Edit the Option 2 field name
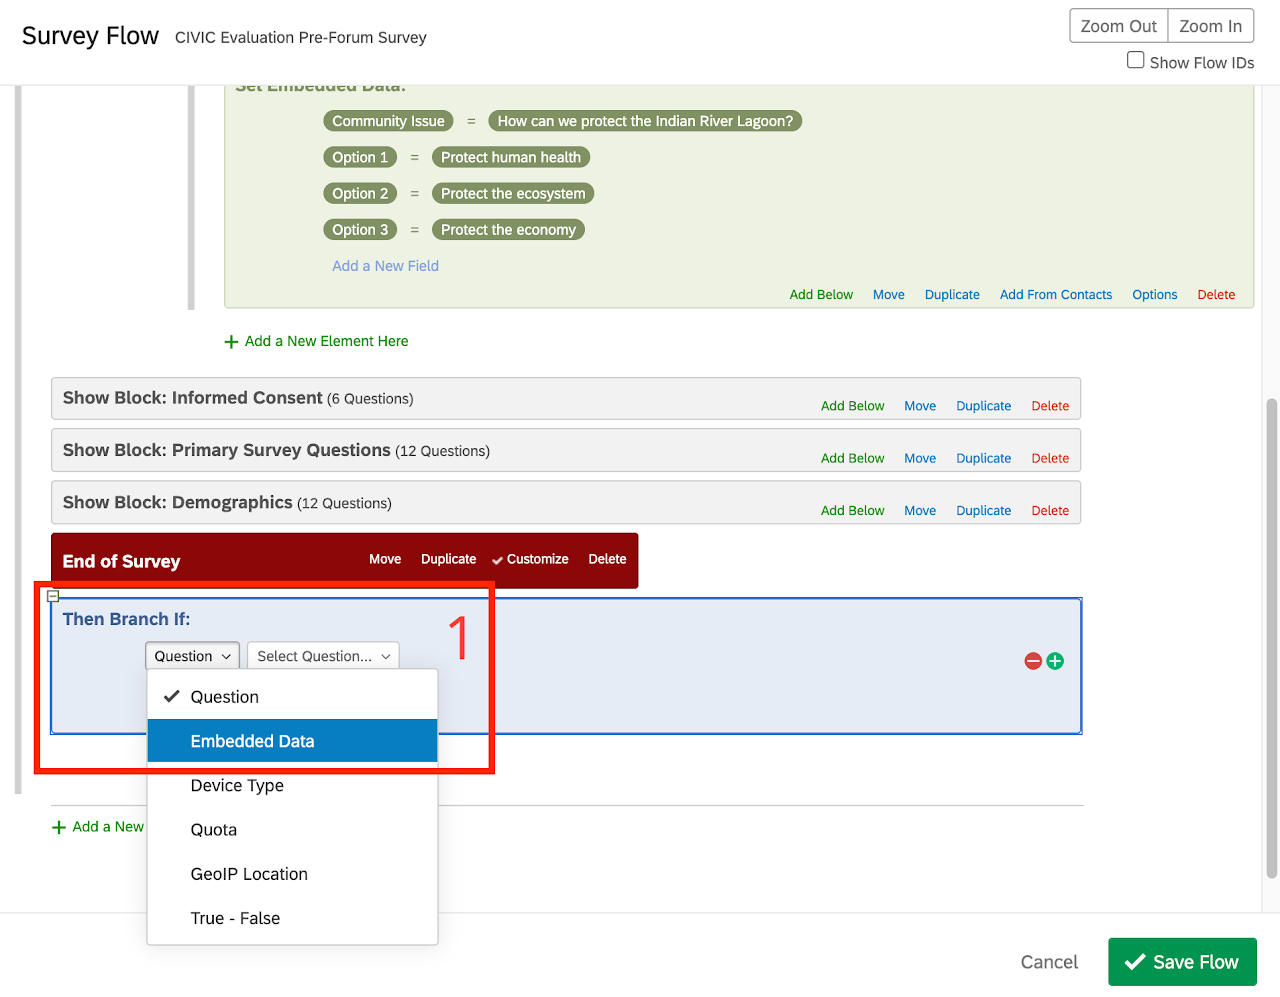The height and width of the screenshot is (997, 1280). 360,193
